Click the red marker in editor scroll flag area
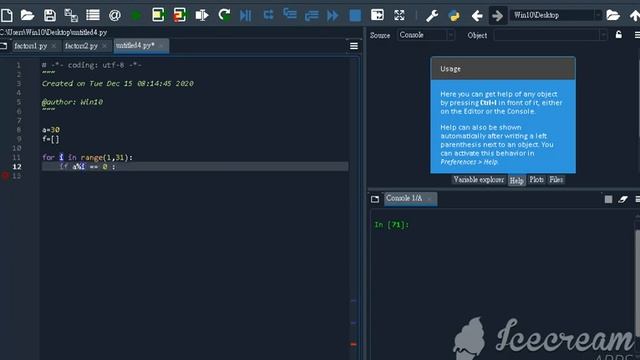 (x=353, y=344)
